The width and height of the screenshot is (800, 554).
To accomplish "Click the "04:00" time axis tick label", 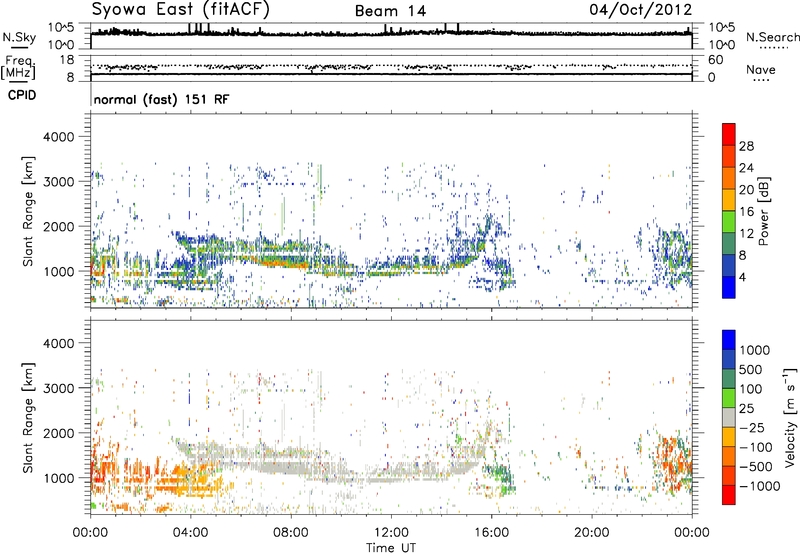I will [x=190, y=533].
